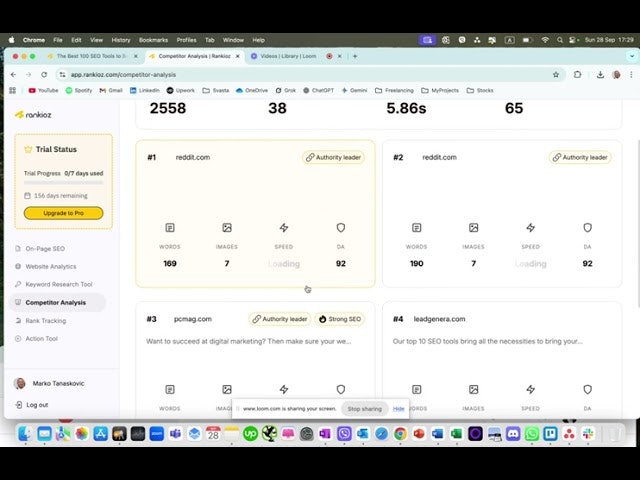Viewport: 640px width, 480px height.
Task: Click the browser address bar
Action: coord(300,74)
